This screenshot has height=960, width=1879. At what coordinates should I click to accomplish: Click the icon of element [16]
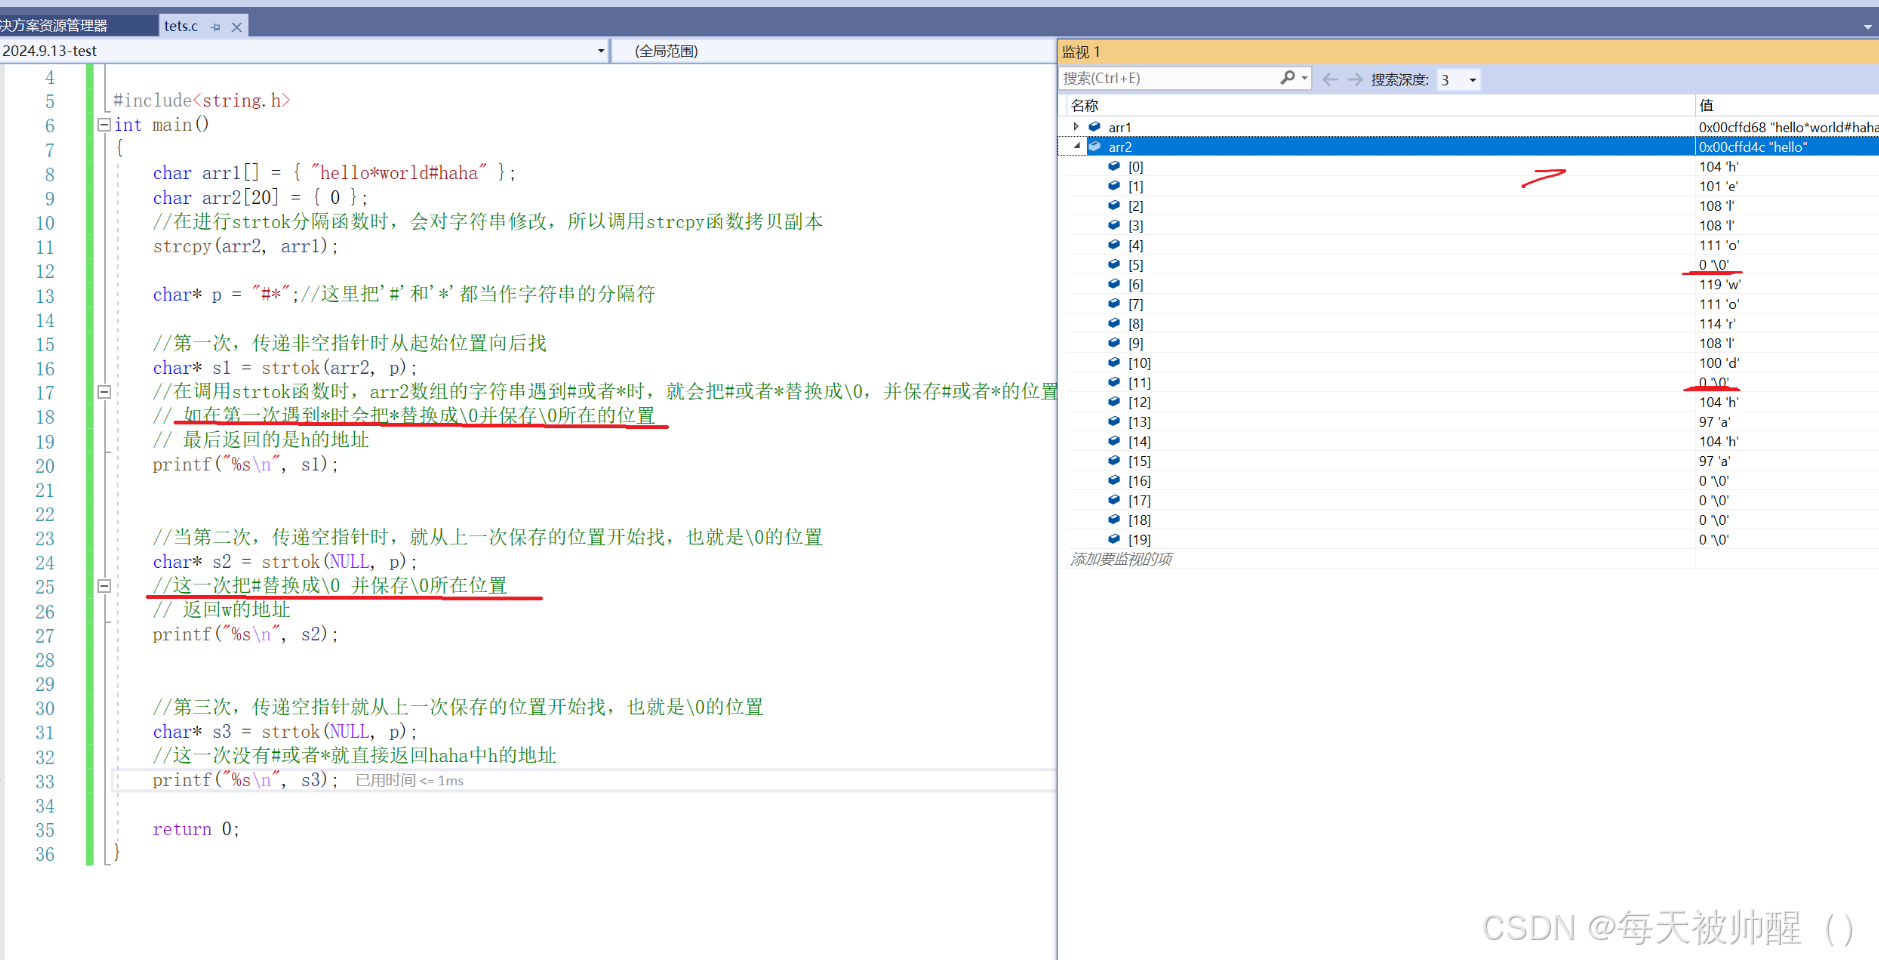pos(1114,480)
